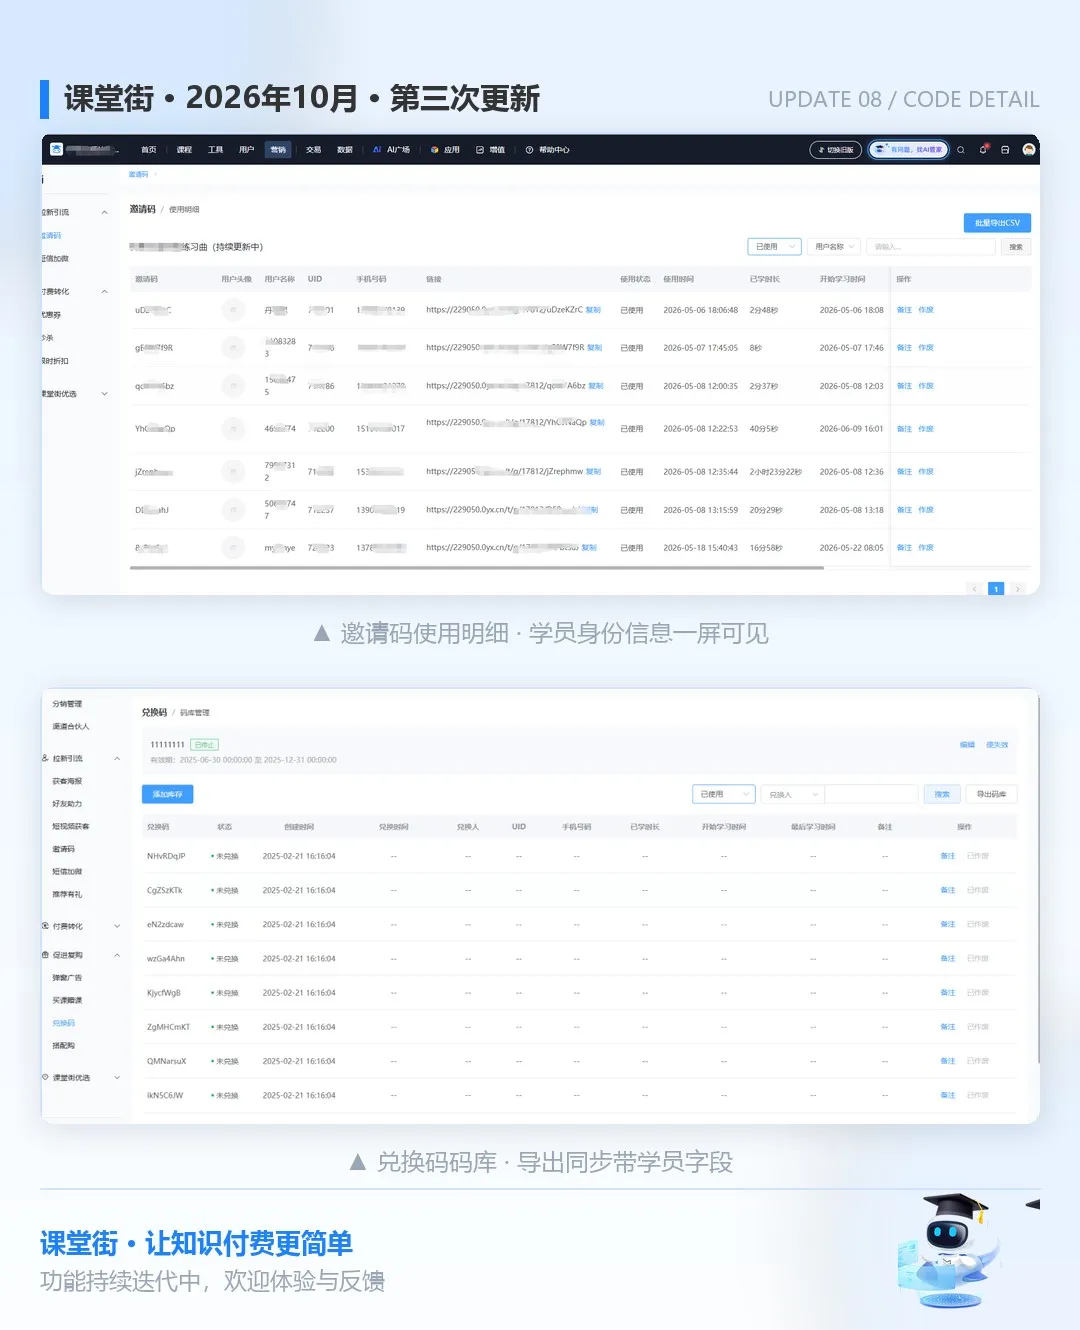Click the search input beside 兑换人 dropdown
The width and height of the screenshot is (1080, 1330).
point(871,794)
